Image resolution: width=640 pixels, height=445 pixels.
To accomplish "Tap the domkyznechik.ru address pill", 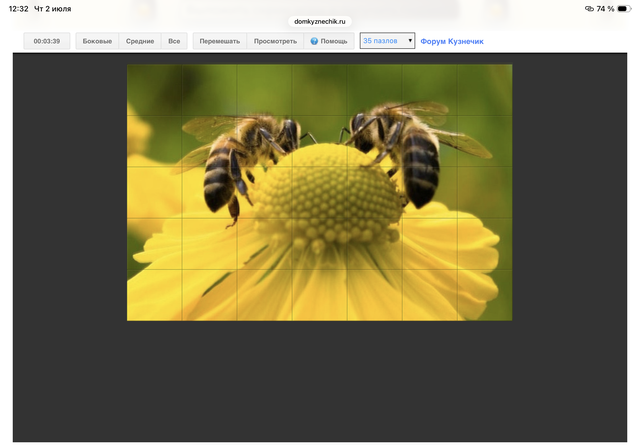I will pyautogui.click(x=320, y=21).
